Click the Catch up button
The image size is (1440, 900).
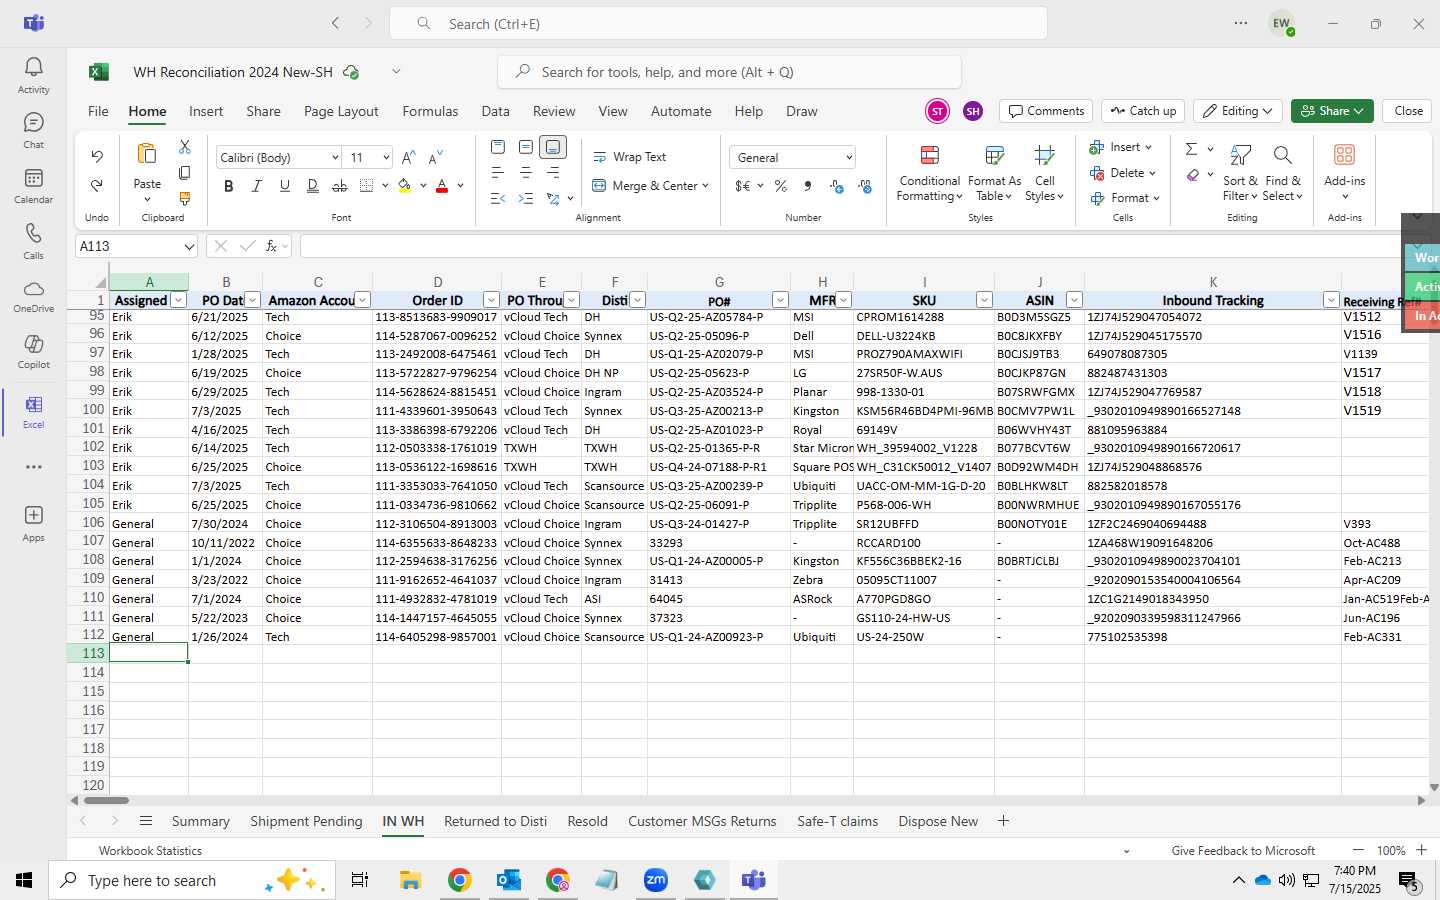coord(1143,111)
